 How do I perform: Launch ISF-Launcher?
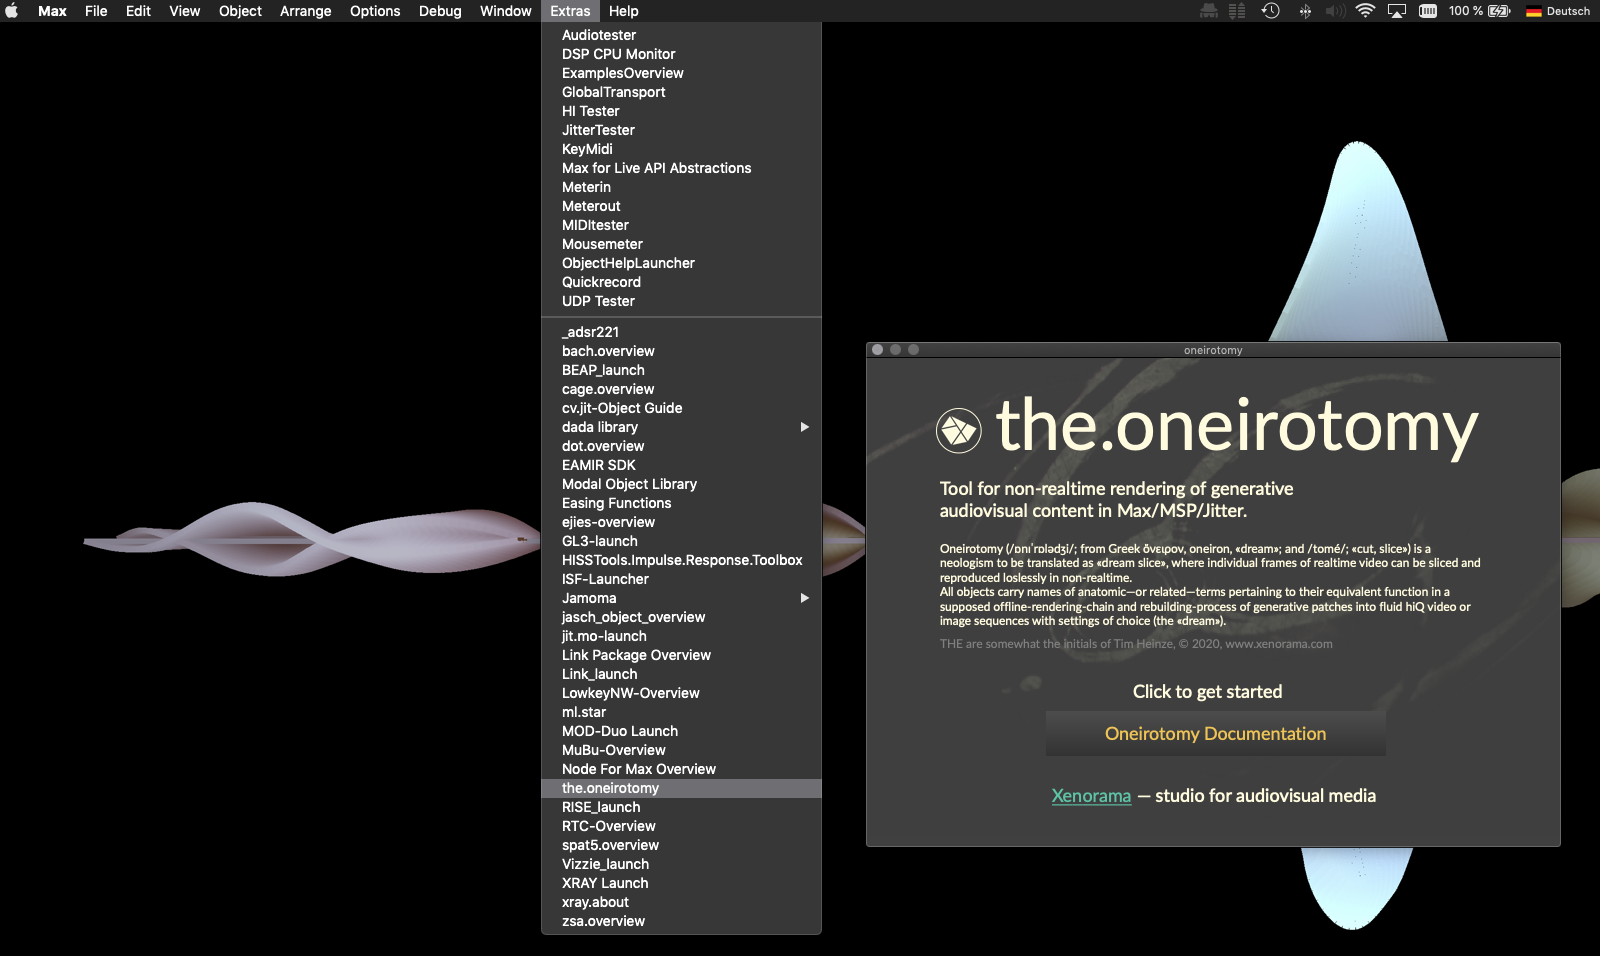(x=681, y=579)
